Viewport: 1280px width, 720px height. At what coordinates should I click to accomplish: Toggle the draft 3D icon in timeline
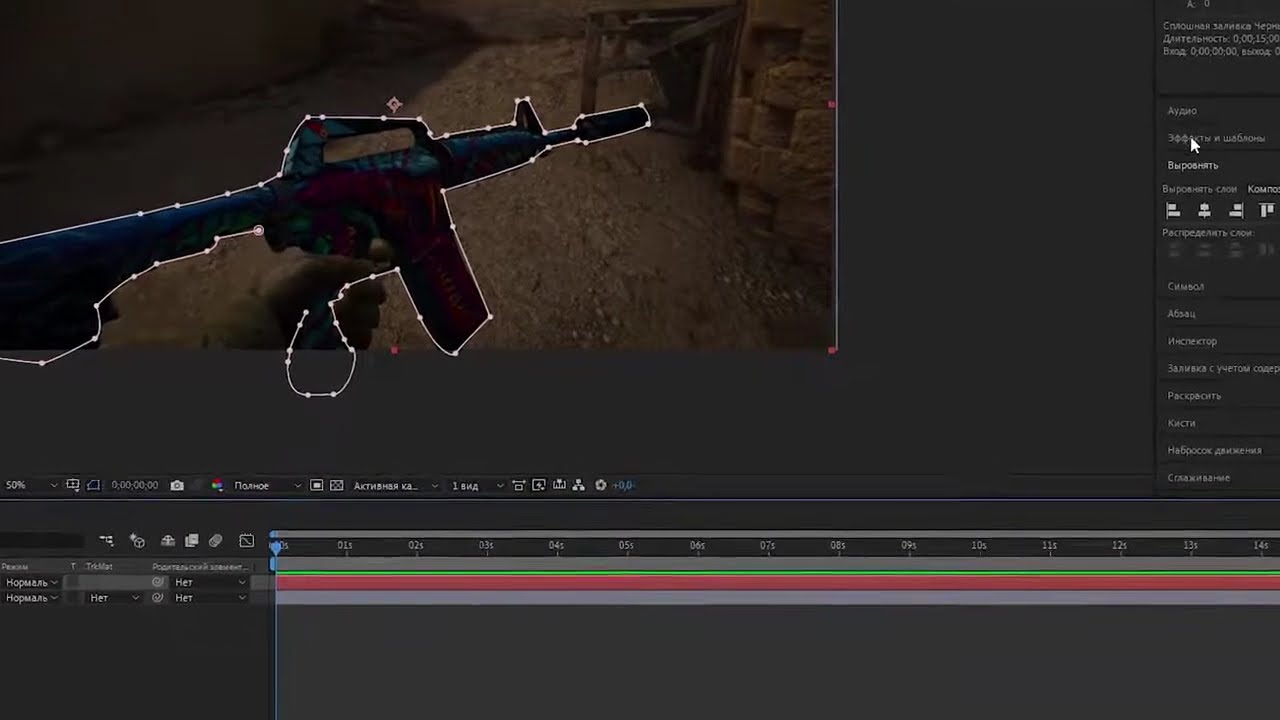(x=138, y=541)
